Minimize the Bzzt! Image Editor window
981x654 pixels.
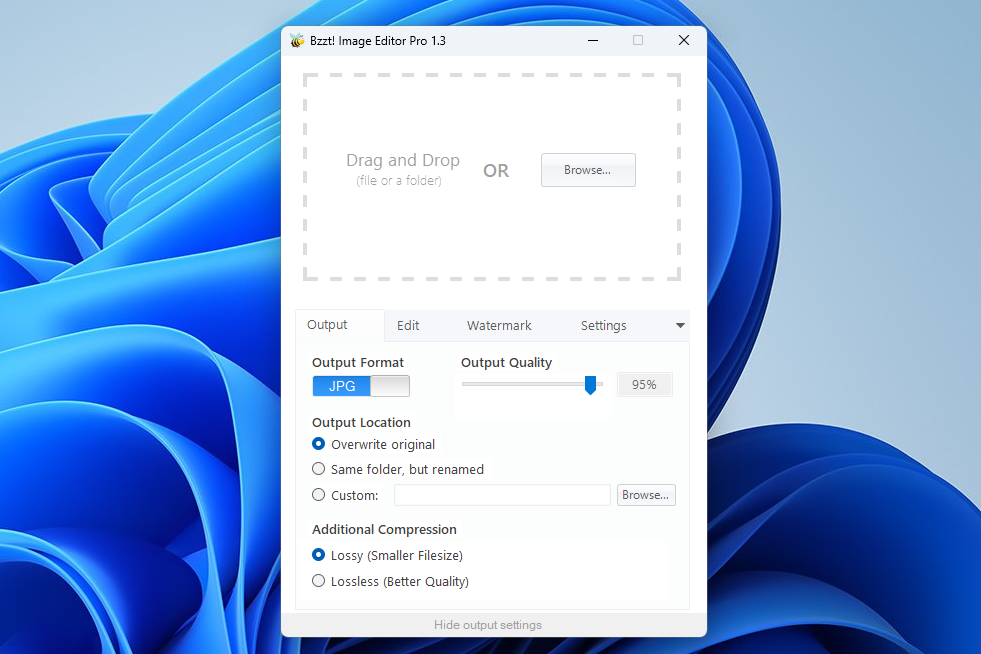pyautogui.click(x=592, y=40)
